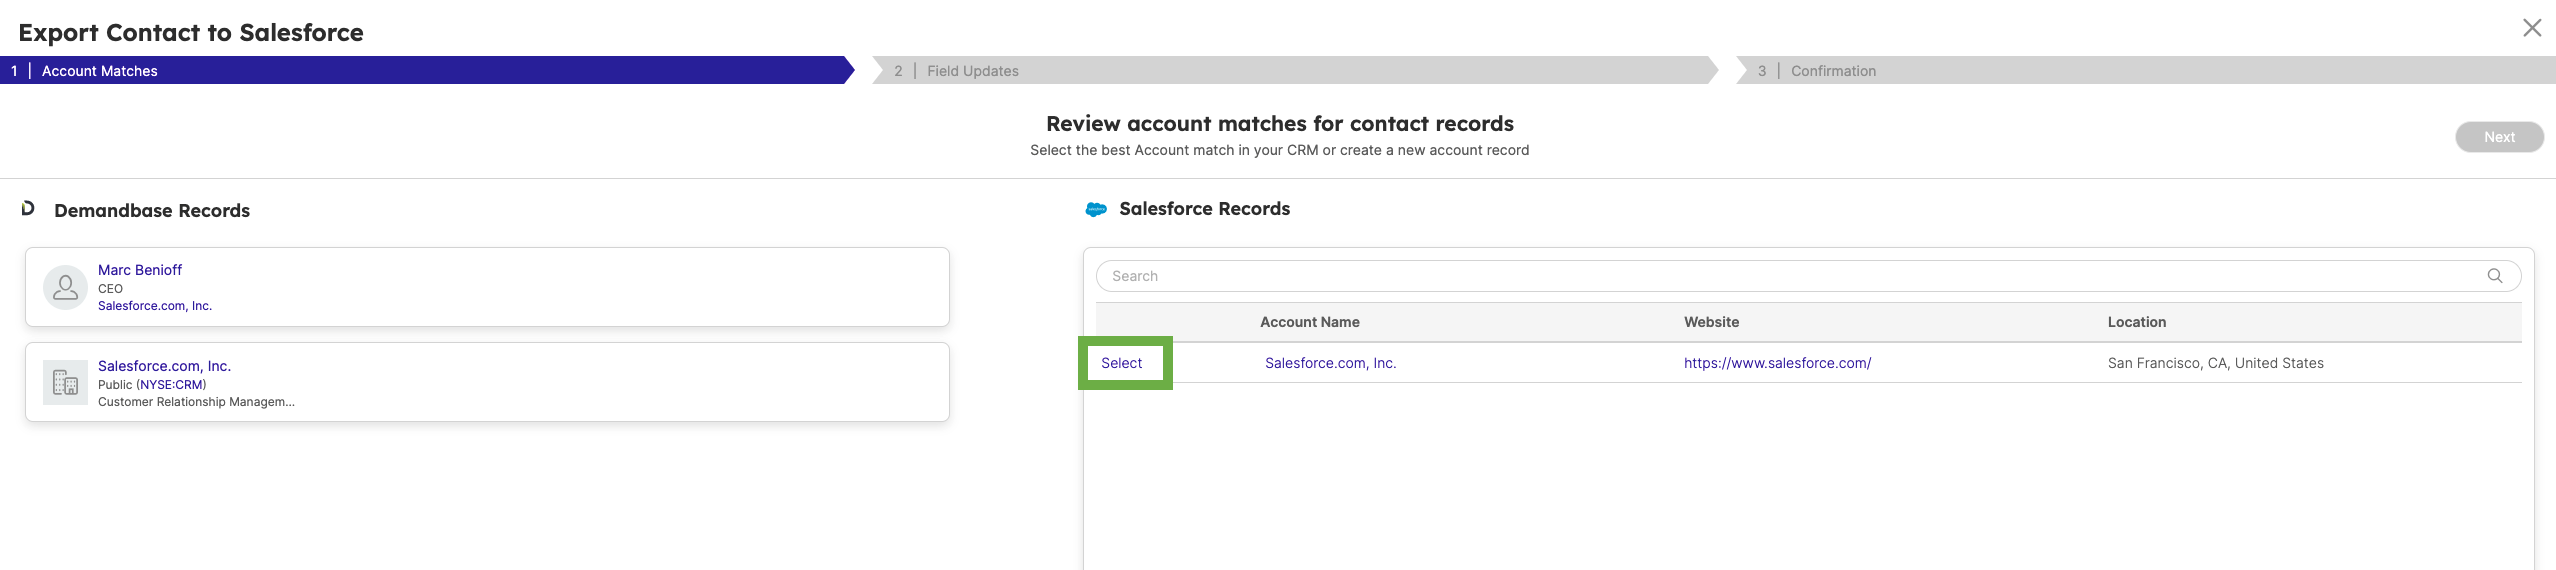The image size is (2556, 570).
Task: Click Marc Benioff's avatar icon
Action: 65,288
